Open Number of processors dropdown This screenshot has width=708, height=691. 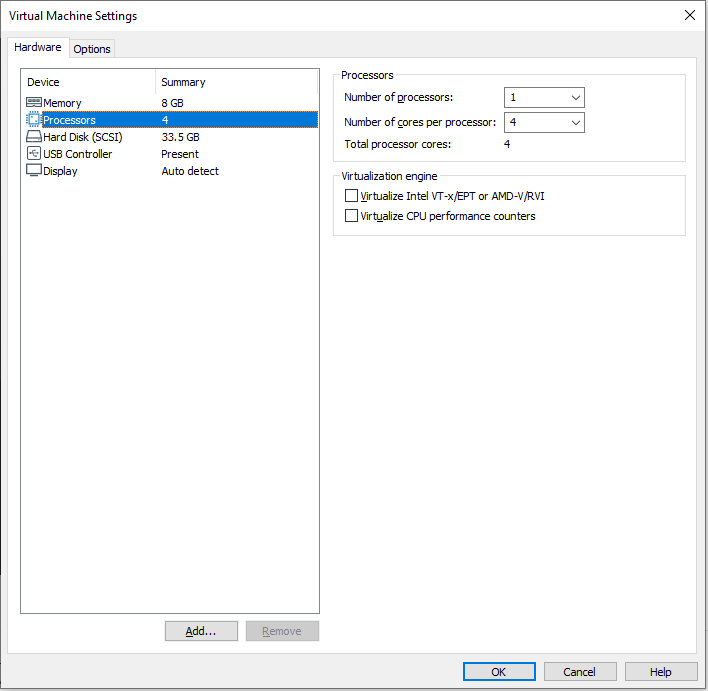(x=544, y=98)
